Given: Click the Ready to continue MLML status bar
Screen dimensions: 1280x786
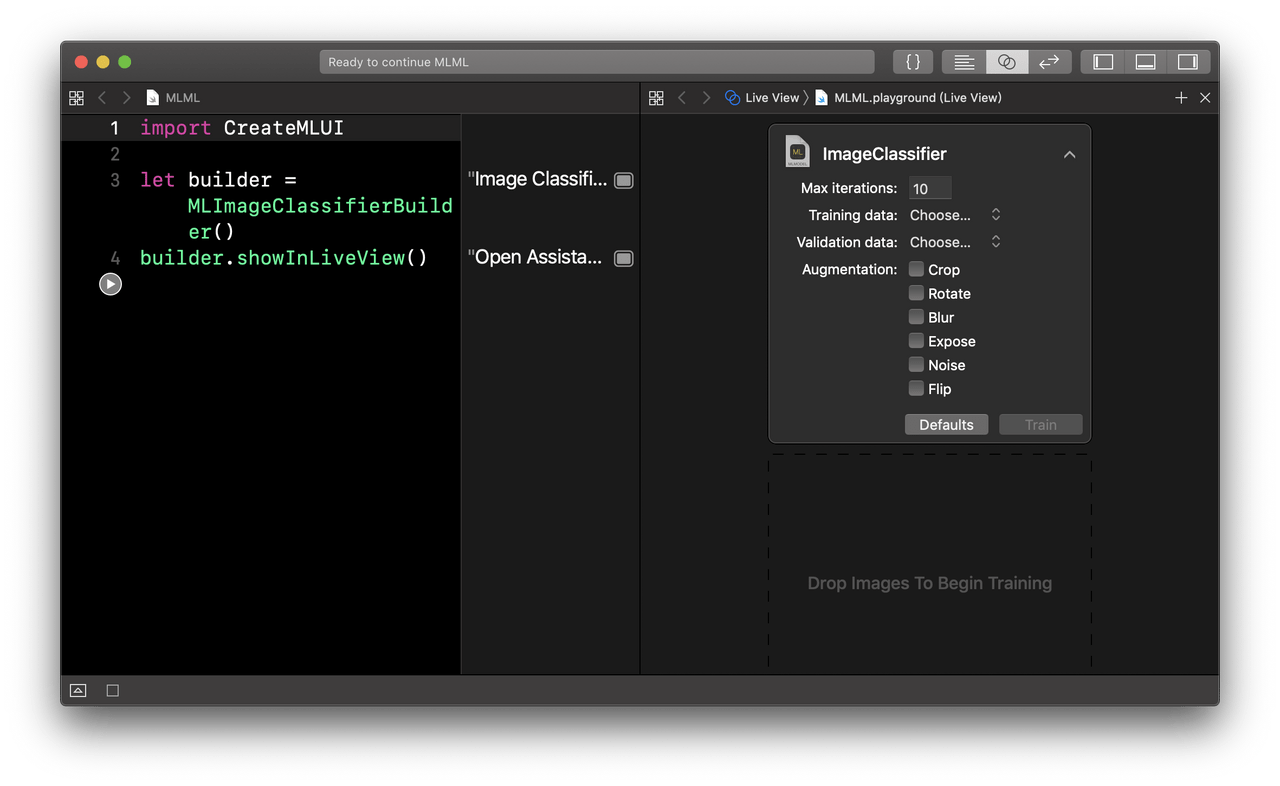Looking at the screenshot, I should [597, 62].
